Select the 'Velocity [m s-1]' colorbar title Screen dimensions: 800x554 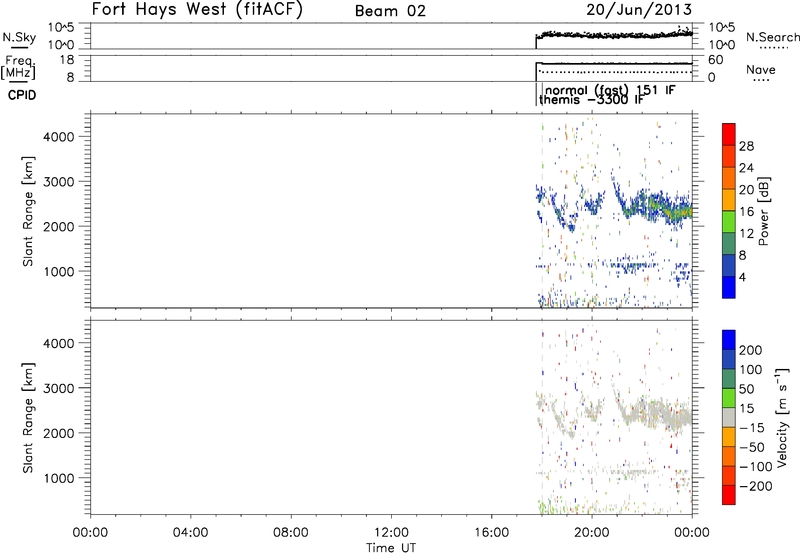[x=782, y=417]
